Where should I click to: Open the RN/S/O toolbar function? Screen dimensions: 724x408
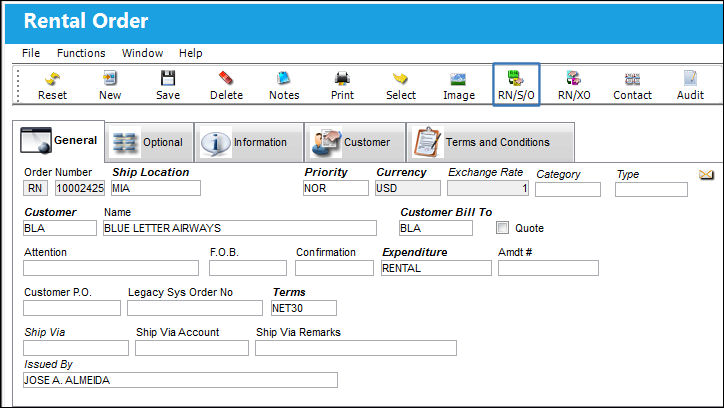click(516, 85)
